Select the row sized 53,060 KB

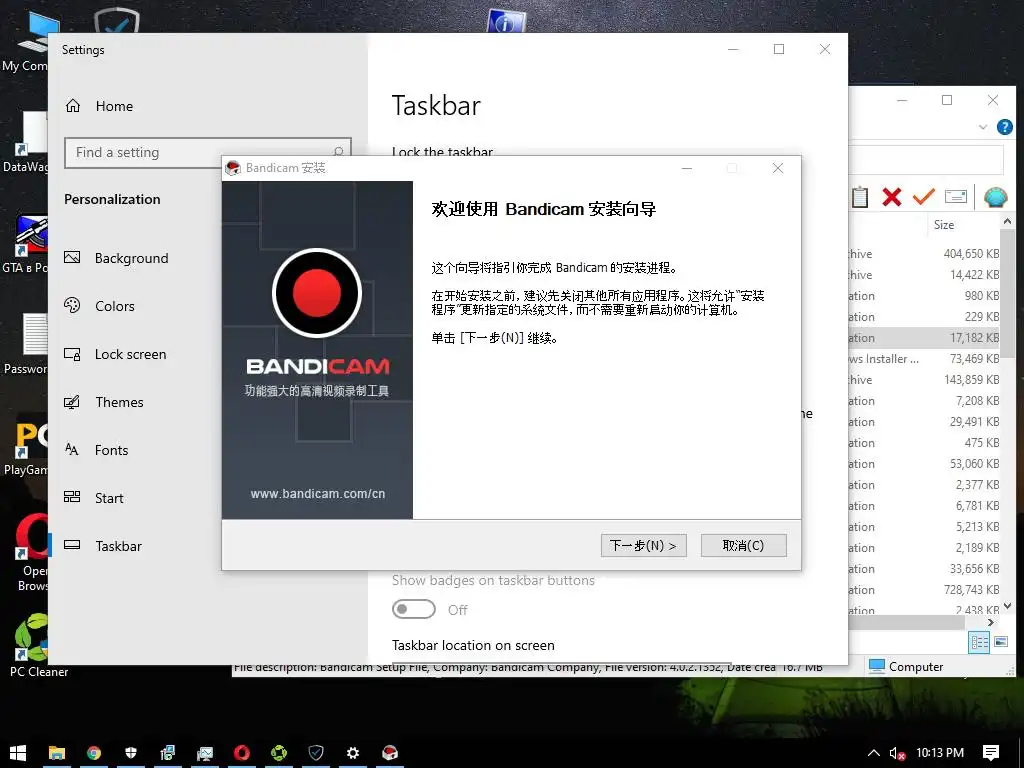tap(924, 464)
